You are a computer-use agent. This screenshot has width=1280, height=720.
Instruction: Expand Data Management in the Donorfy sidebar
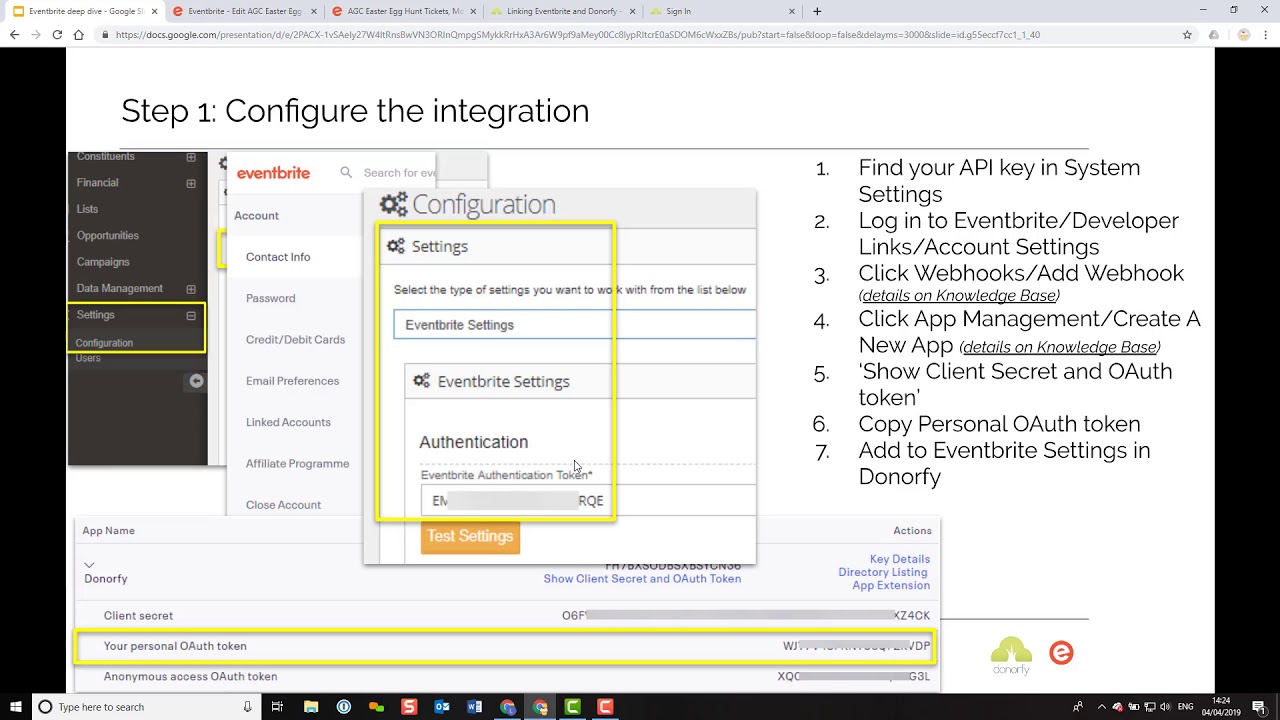pos(191,289)
